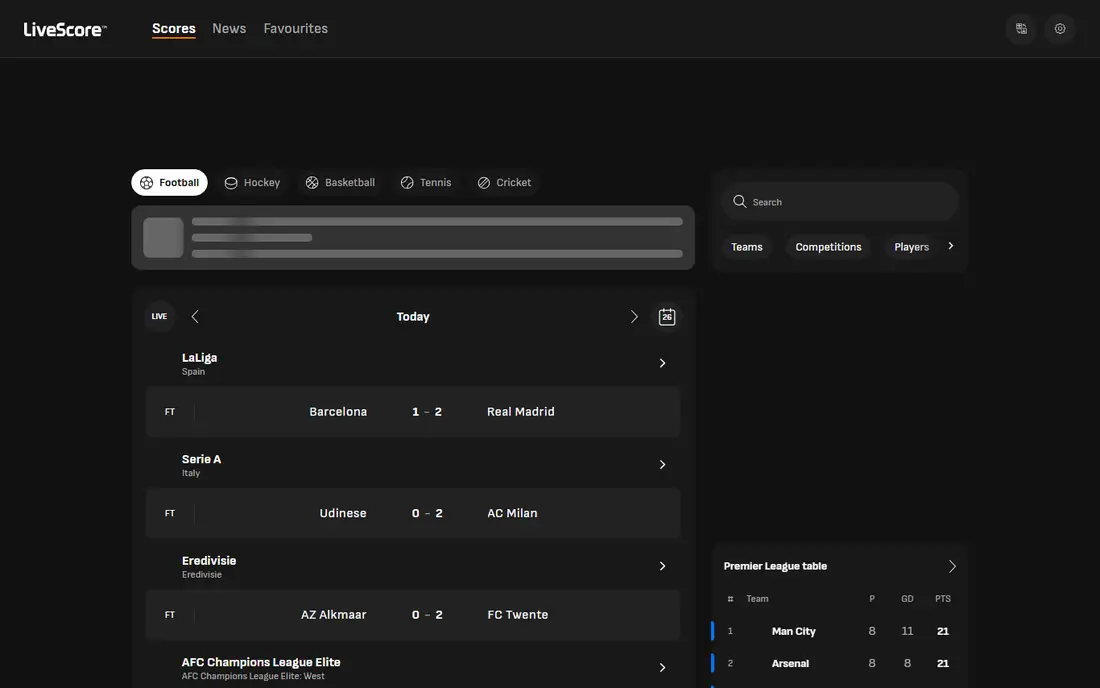Go to next day arrow

634,317
